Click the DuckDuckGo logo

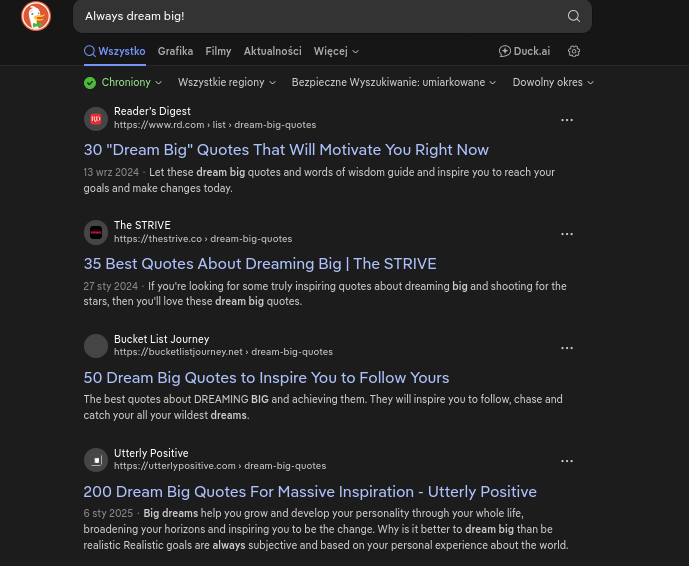(36, 16)
